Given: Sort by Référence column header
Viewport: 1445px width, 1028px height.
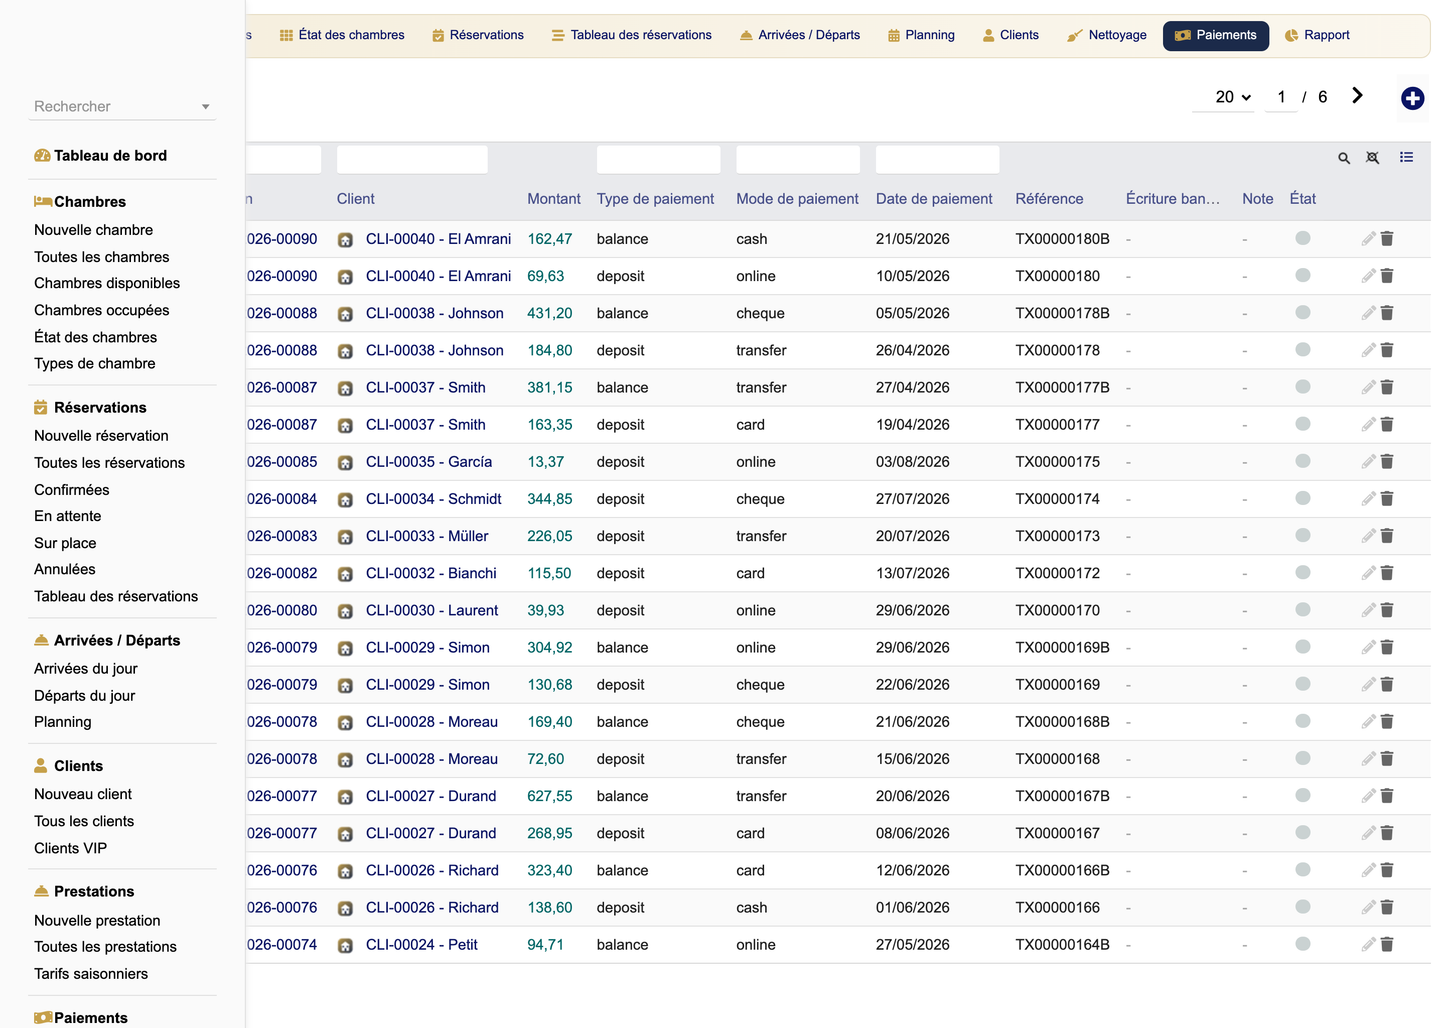Looking at the screenshot, I should pos(1049,199).
